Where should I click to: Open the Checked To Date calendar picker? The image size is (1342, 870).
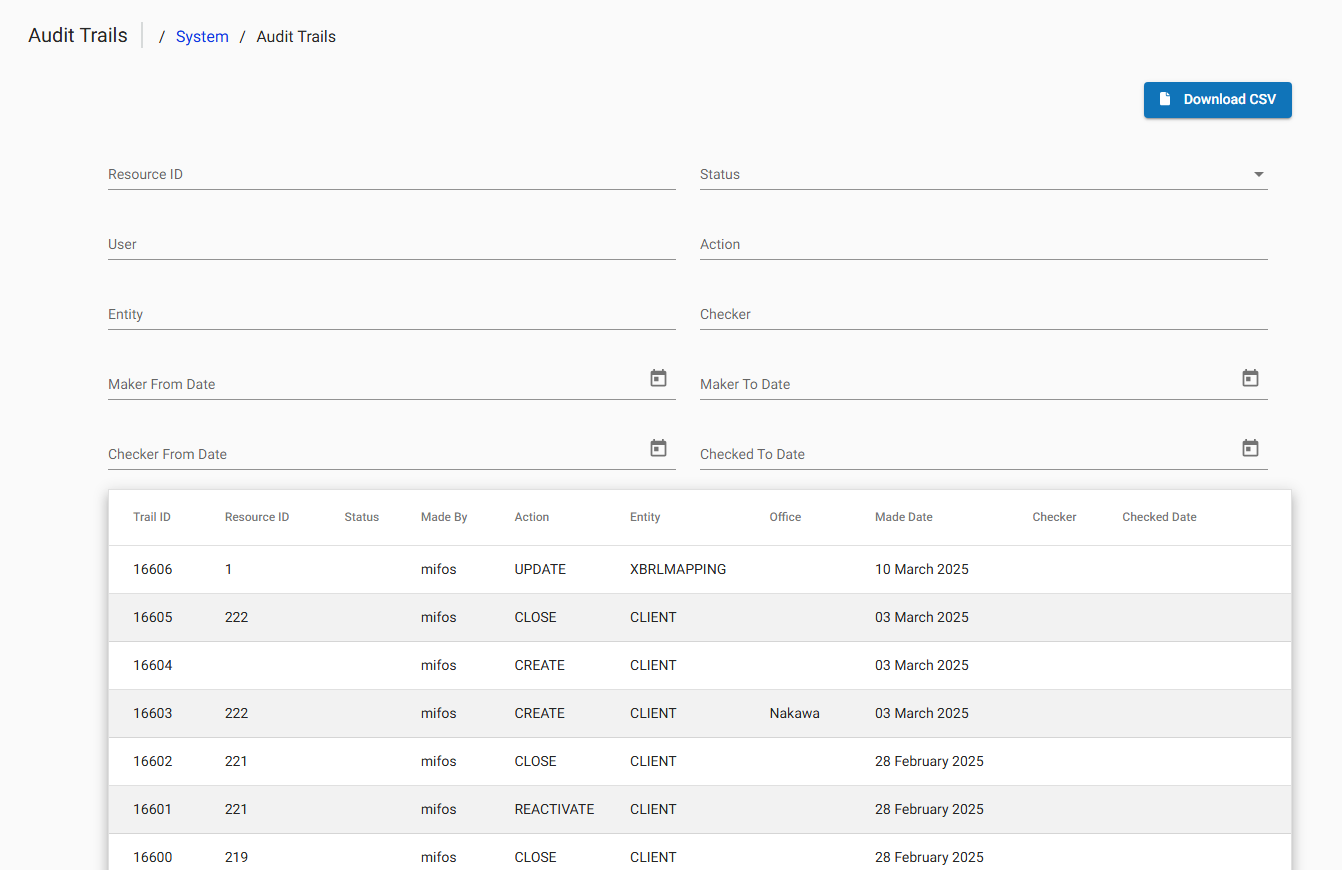point(1250,449)
